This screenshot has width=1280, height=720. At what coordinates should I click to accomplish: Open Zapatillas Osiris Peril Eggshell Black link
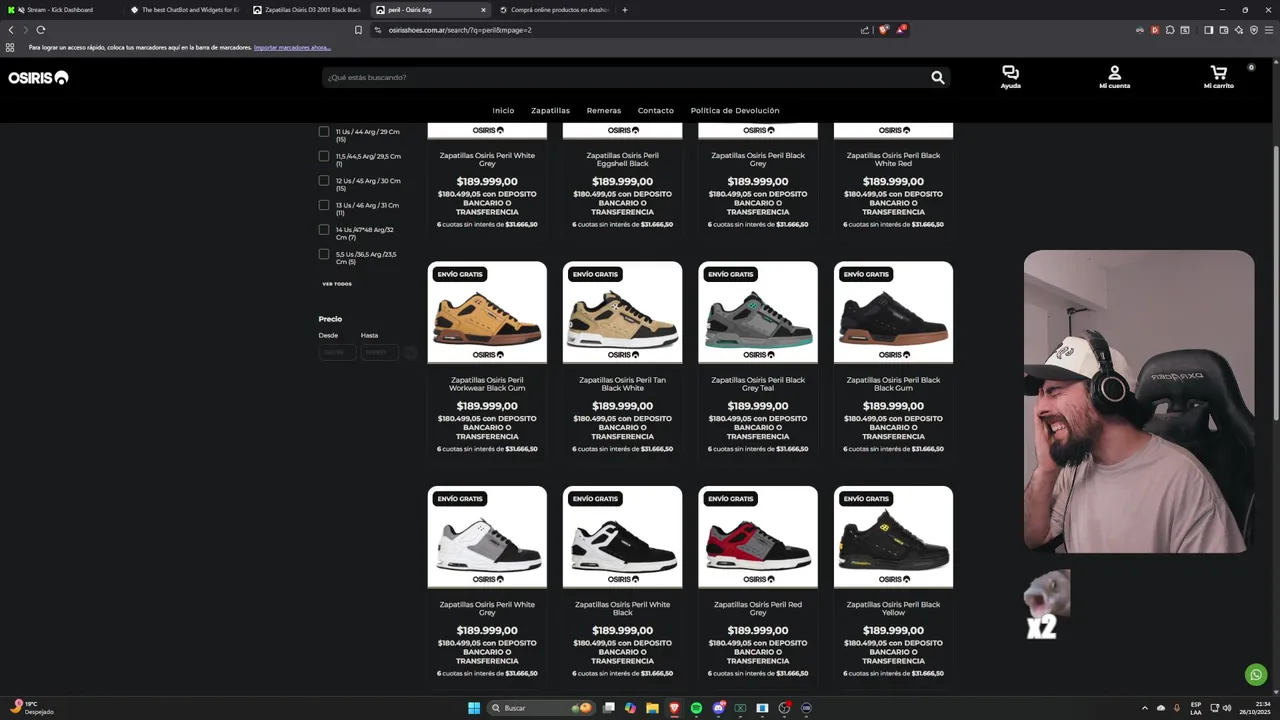tap(622, 160)
